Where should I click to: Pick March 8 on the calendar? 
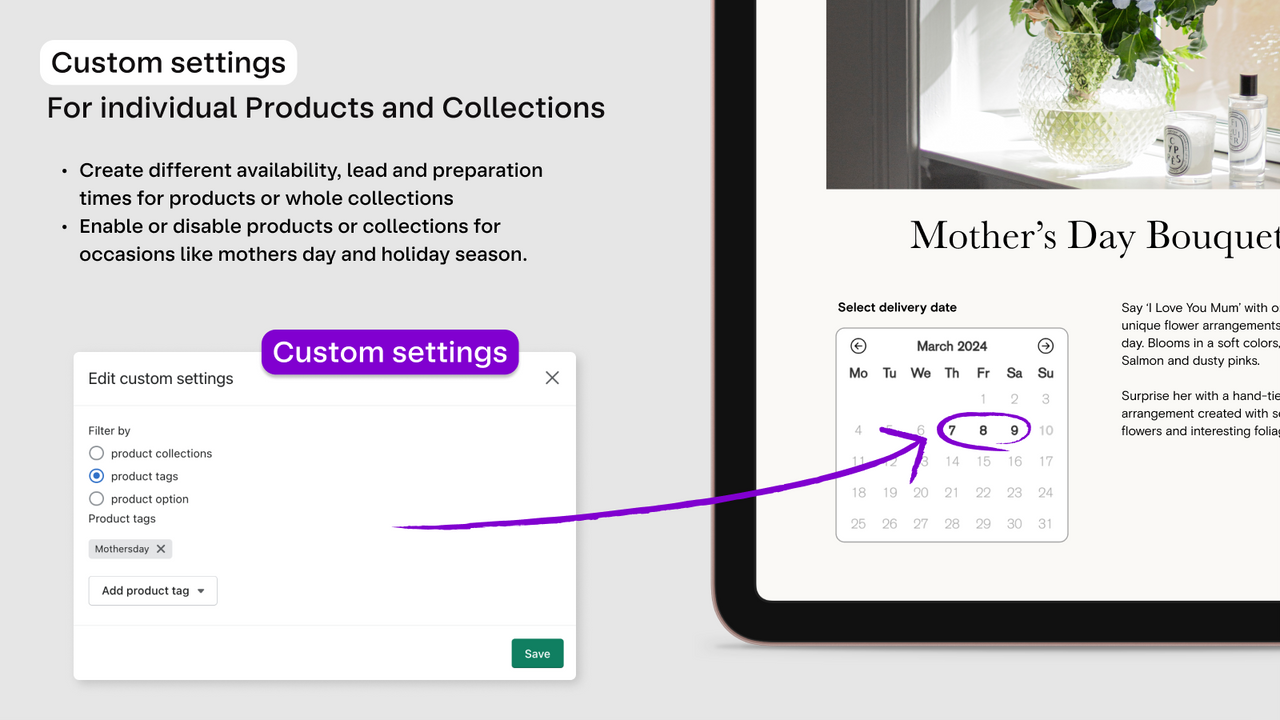point(983,430)
